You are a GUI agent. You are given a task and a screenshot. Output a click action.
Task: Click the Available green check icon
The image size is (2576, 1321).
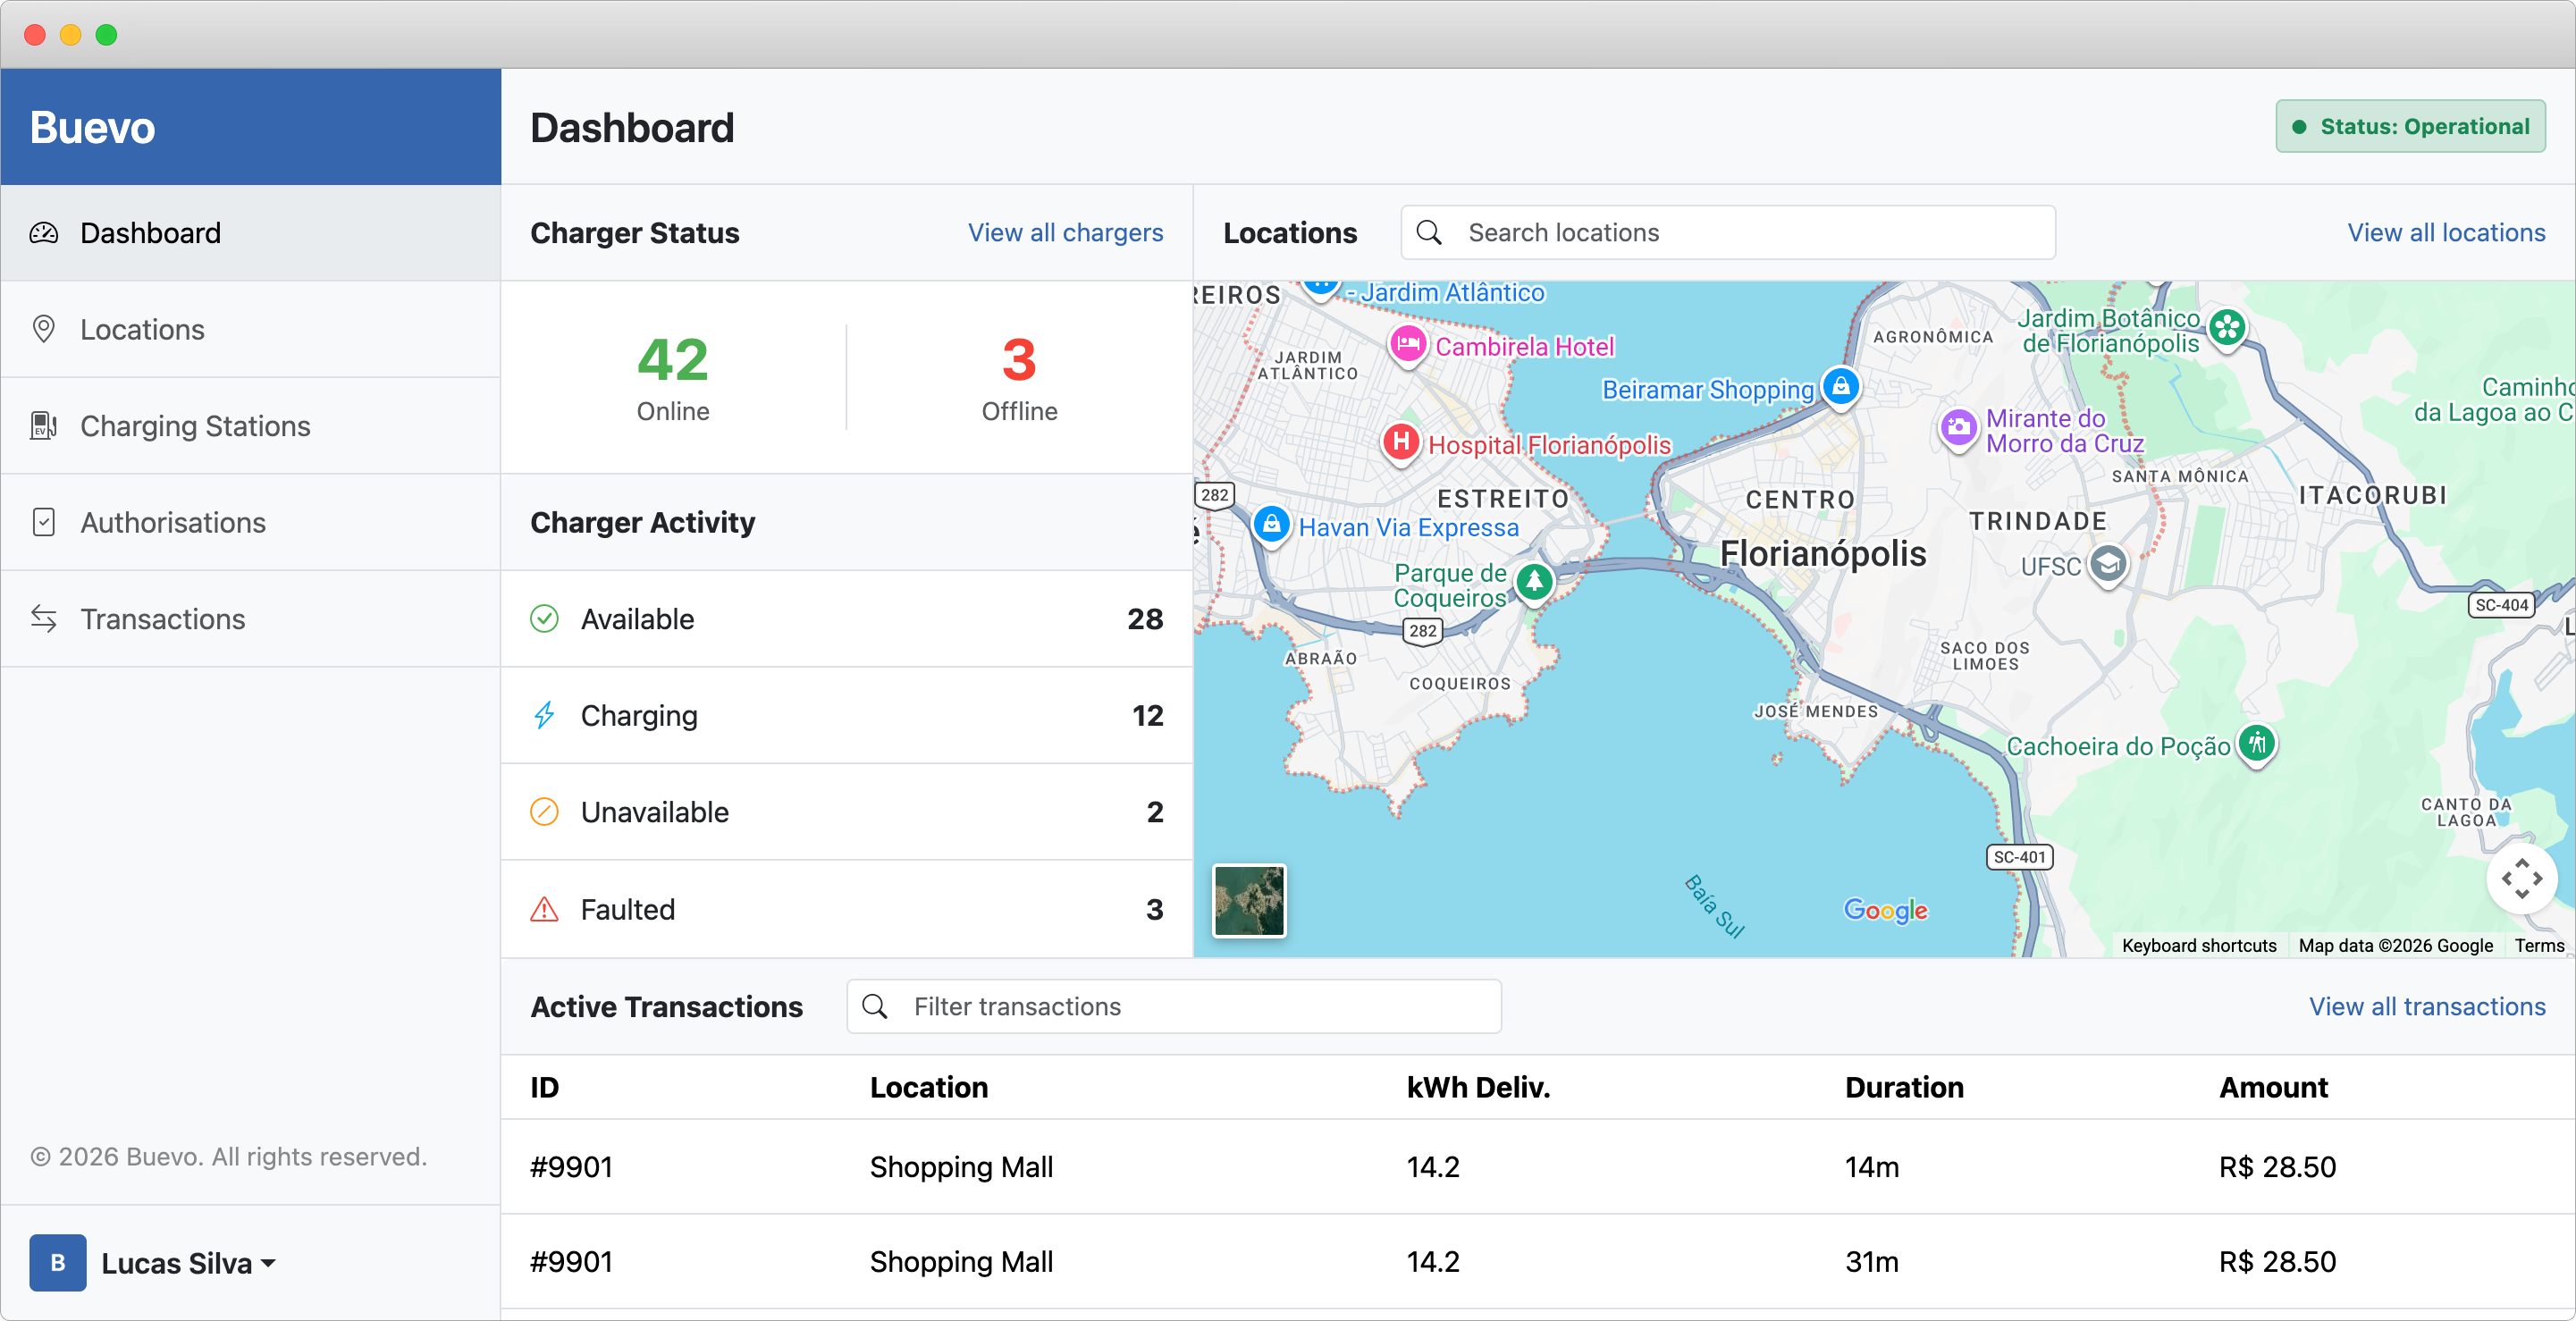pos(544,619)
